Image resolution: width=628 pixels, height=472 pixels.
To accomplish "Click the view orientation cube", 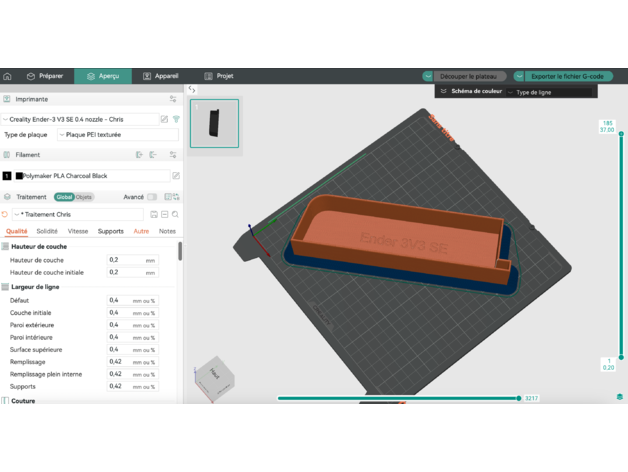I will pyautogui.click(x=216, y=377).
